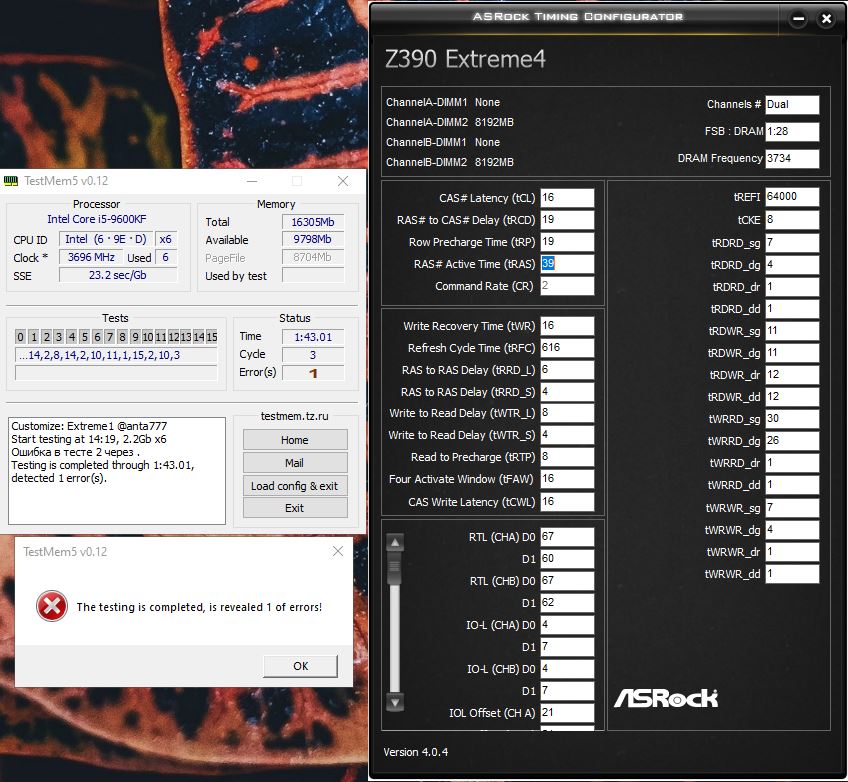
Task: Click the red error icon in dialog
Action: (x=52, y=606)
